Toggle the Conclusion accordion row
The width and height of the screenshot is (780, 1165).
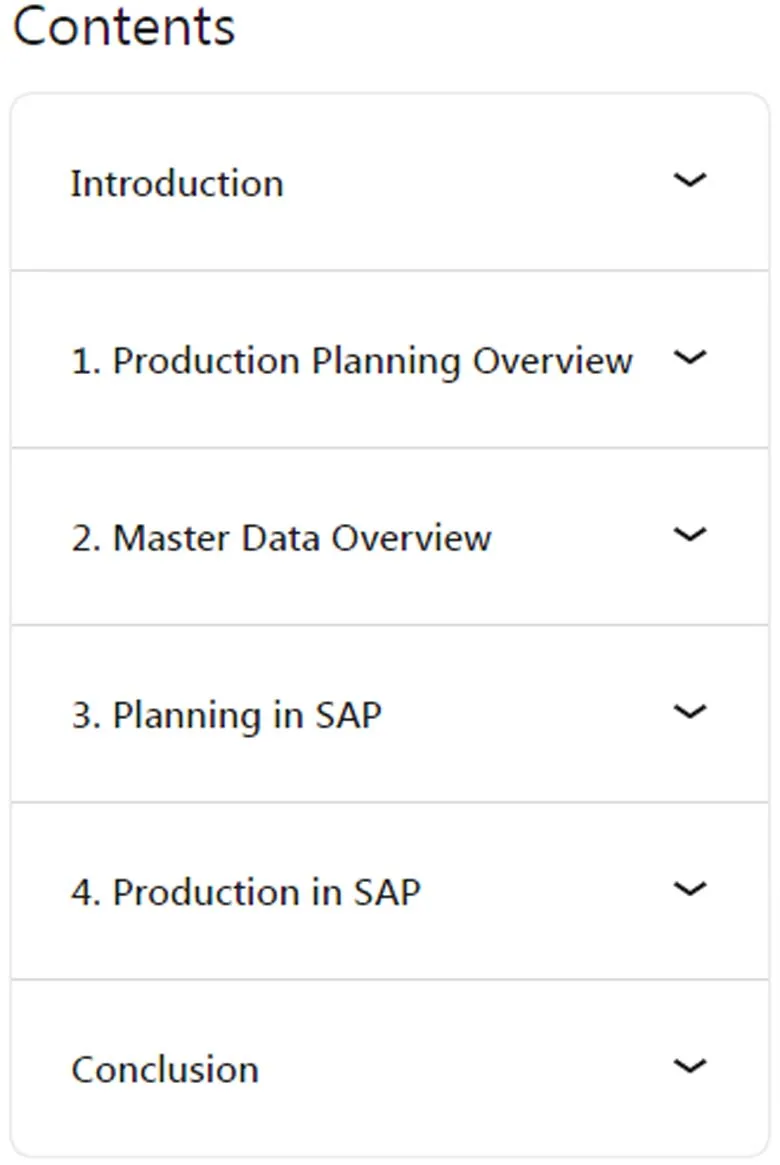point(390,1068)
